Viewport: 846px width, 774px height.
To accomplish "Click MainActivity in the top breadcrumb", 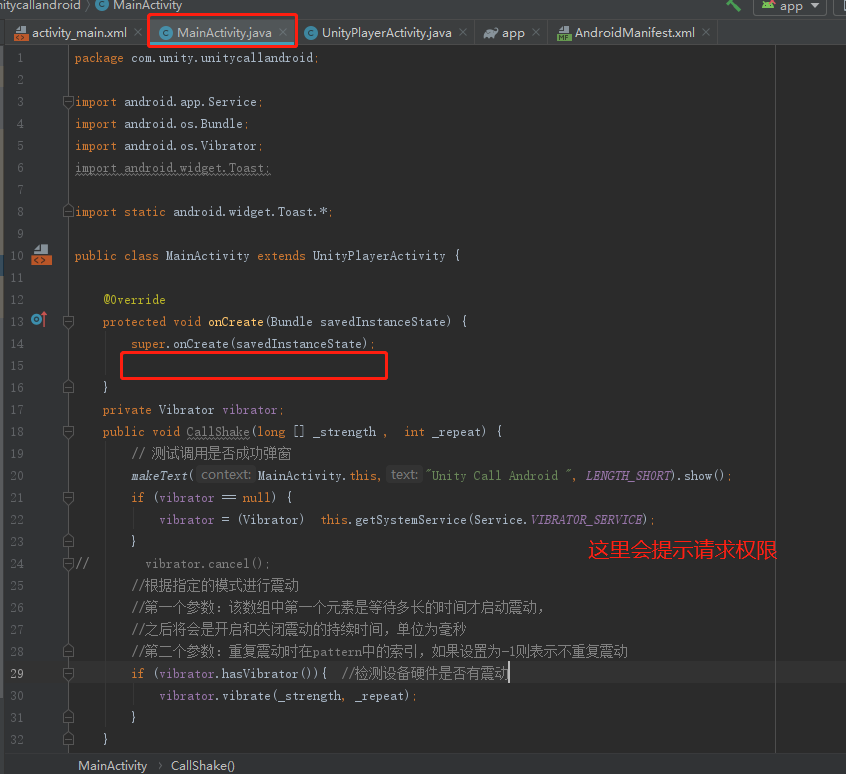I will click(147, 5).
